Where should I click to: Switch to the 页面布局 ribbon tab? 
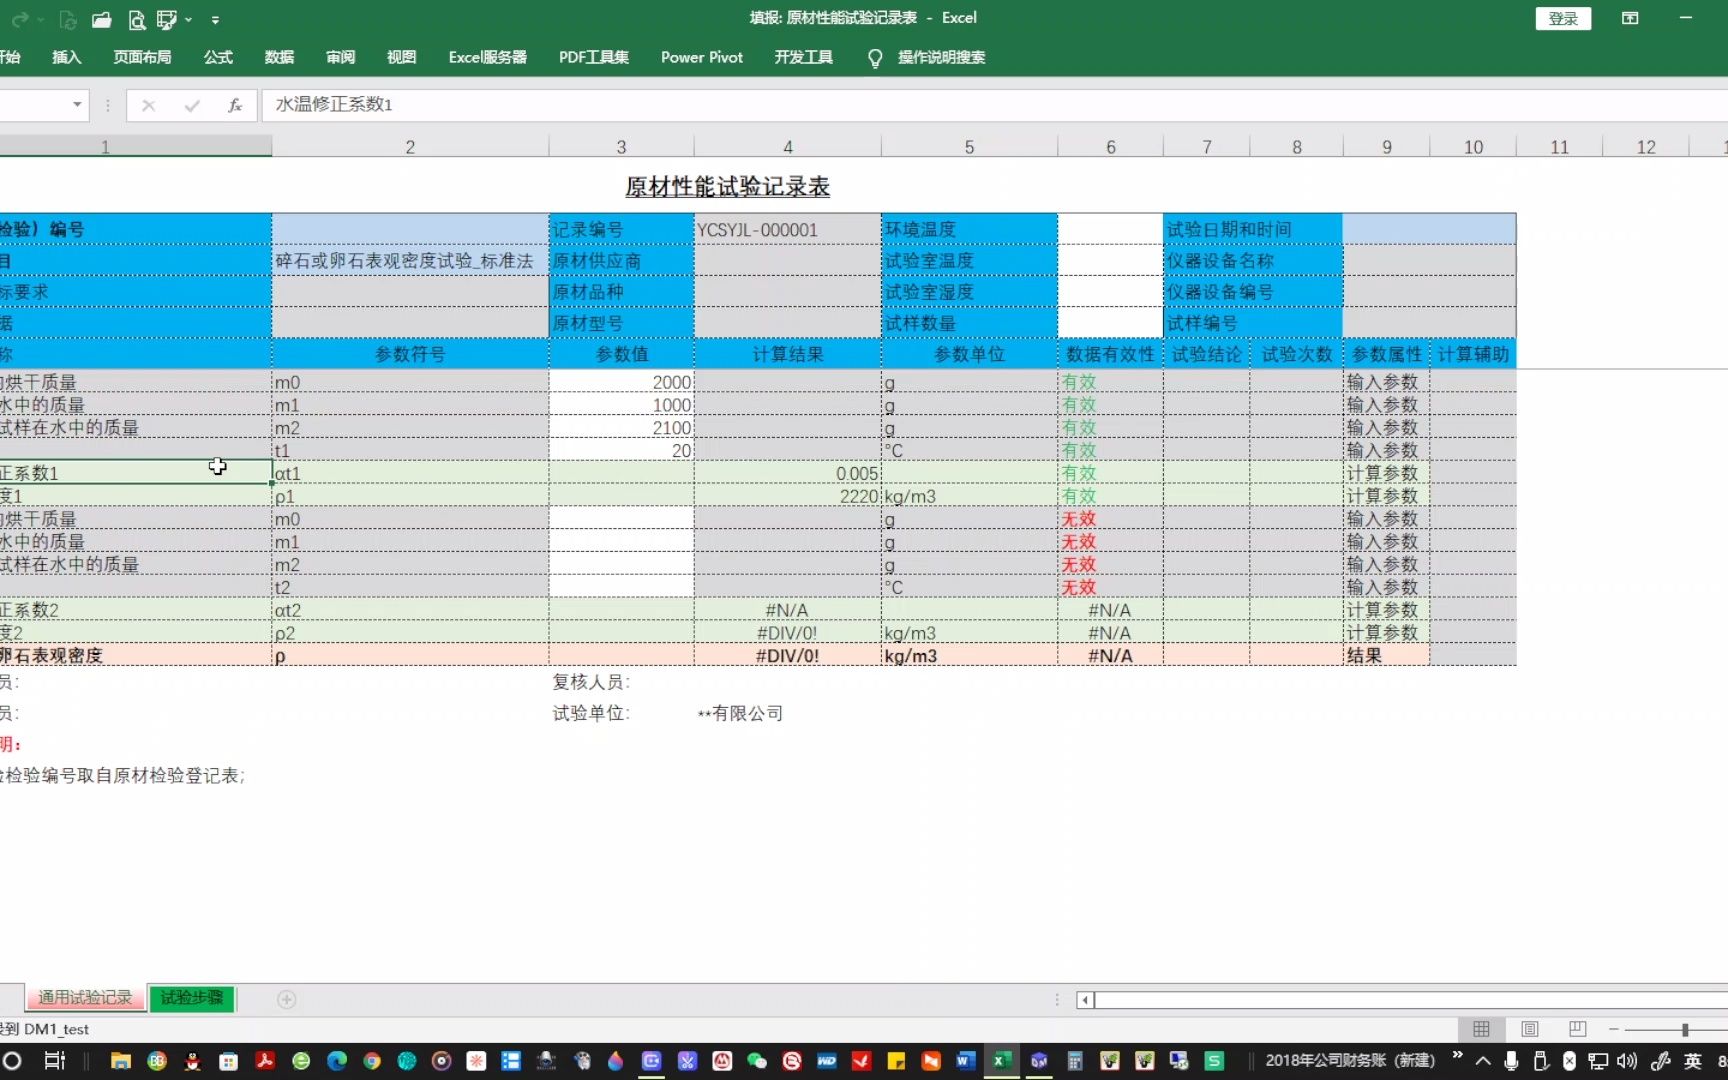143,57
